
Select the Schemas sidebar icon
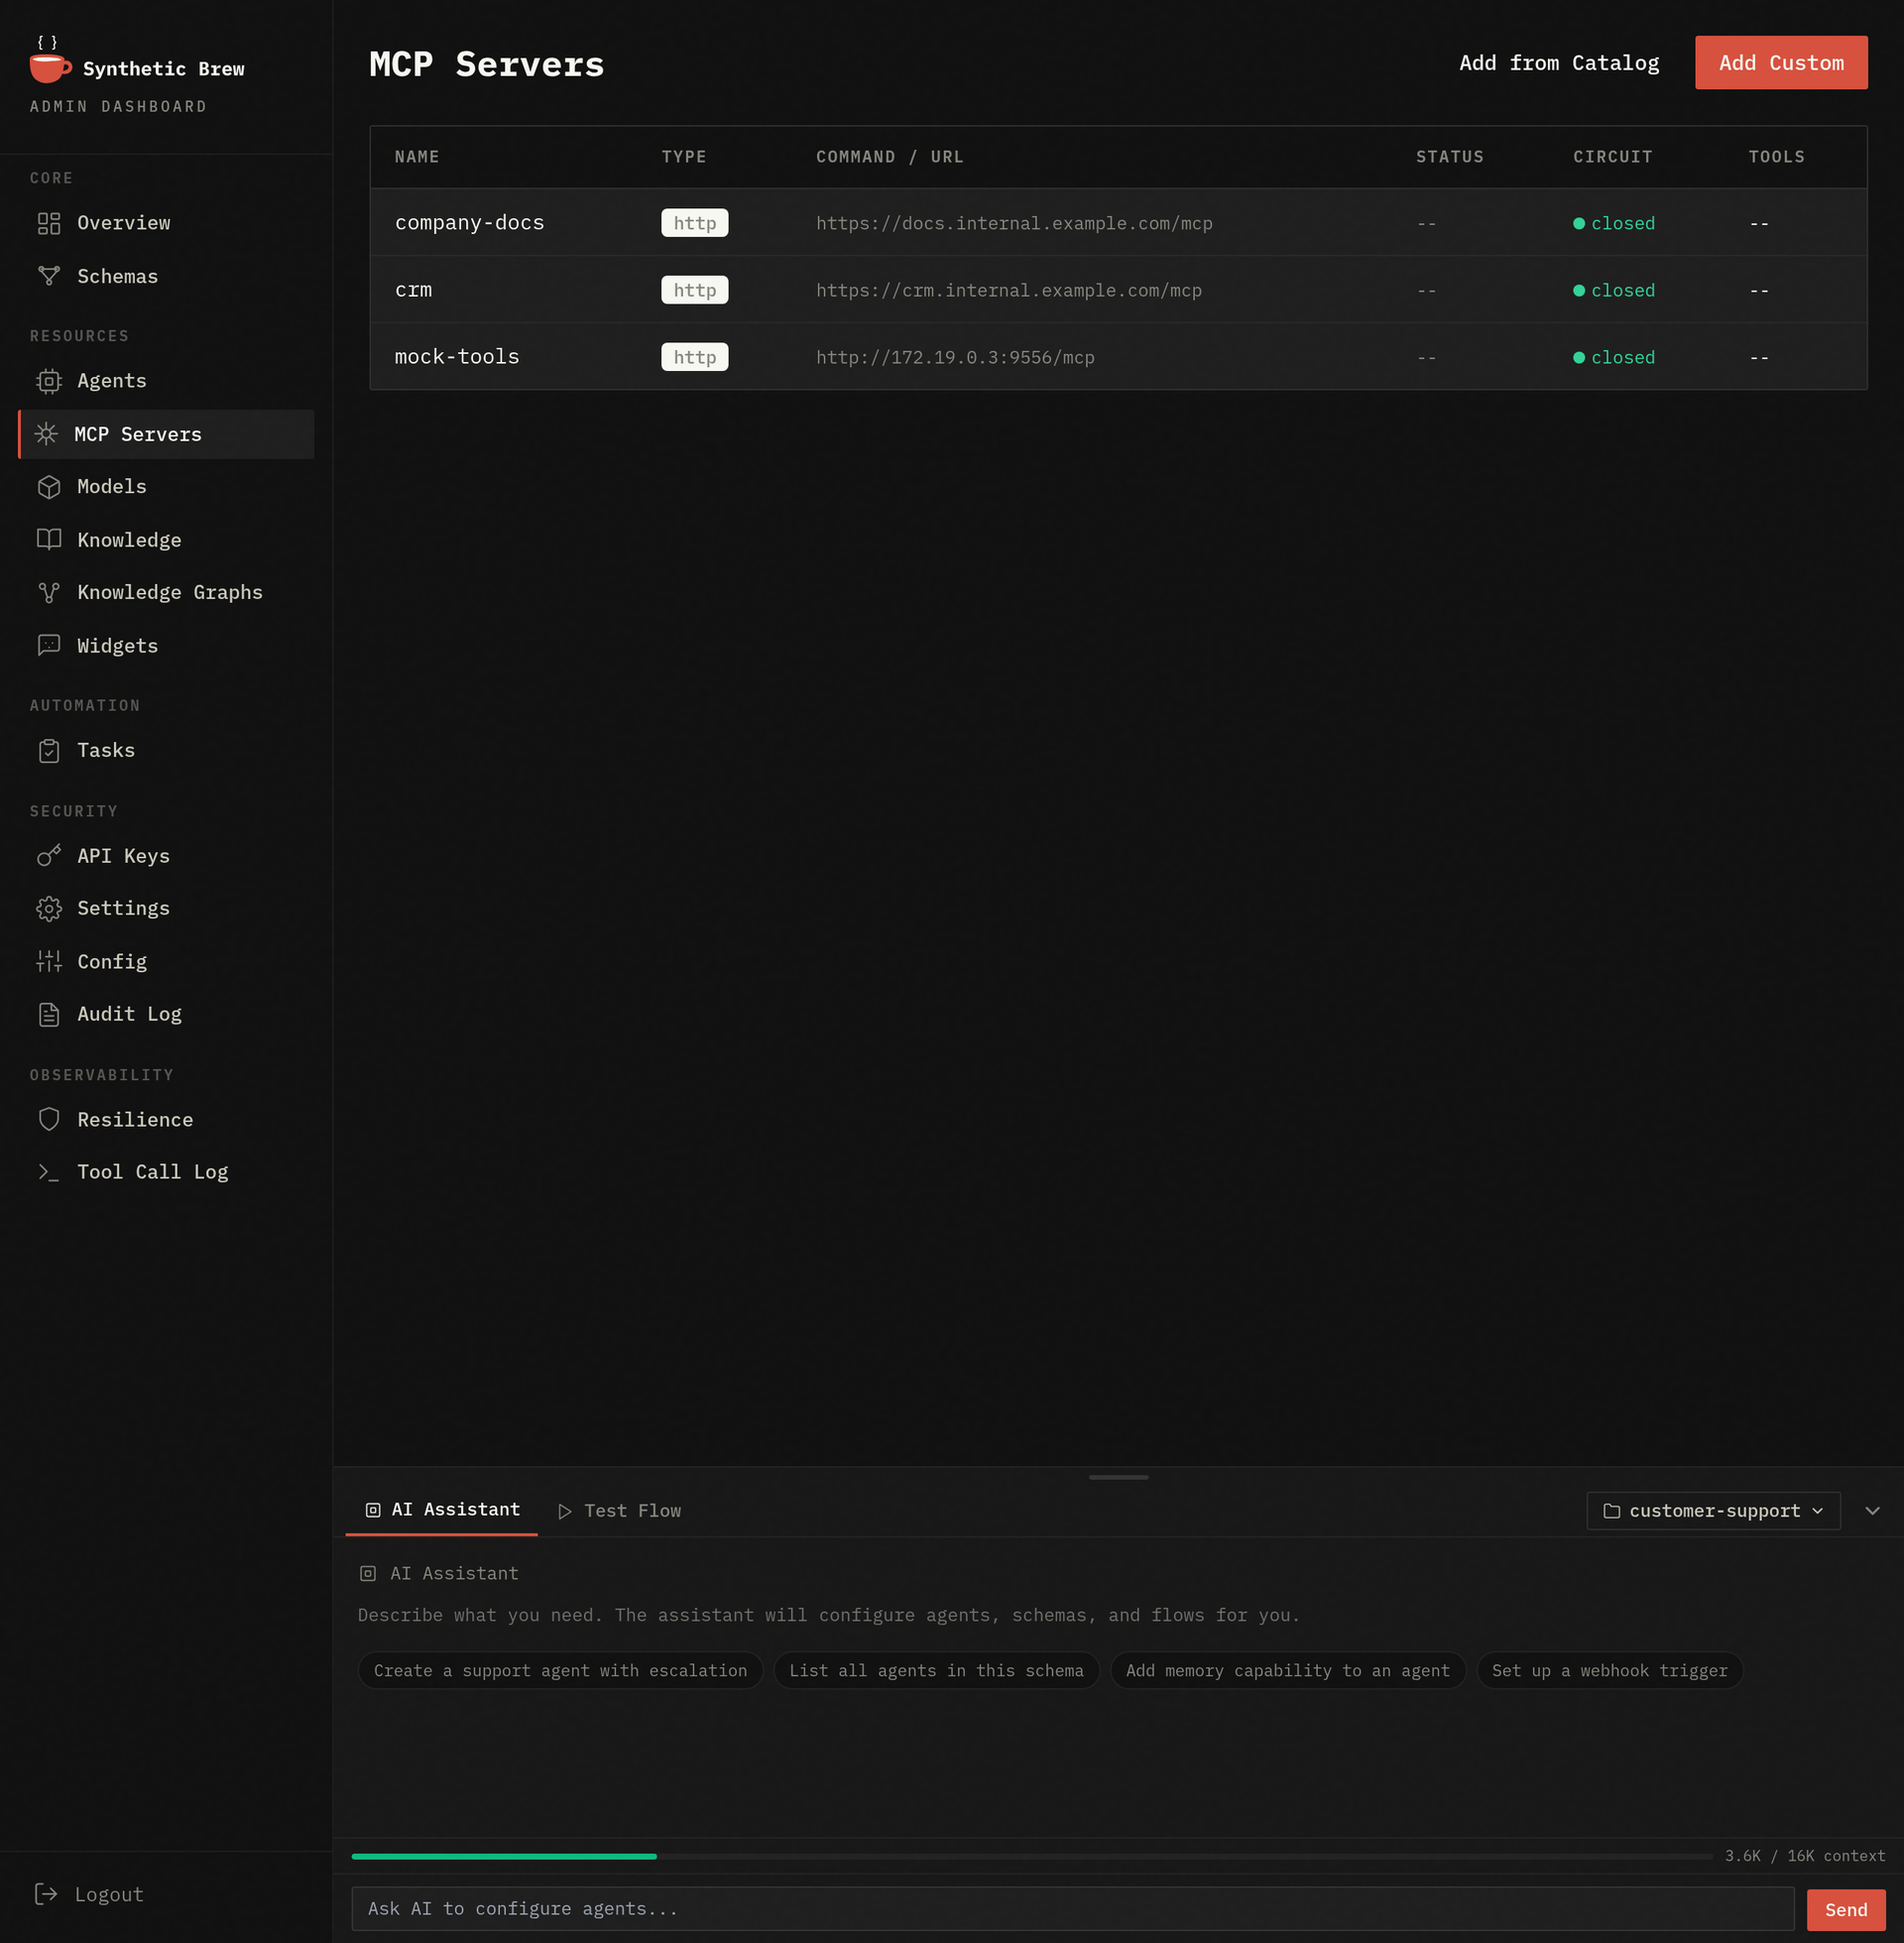pyautogui.click(x=49, y=276)
